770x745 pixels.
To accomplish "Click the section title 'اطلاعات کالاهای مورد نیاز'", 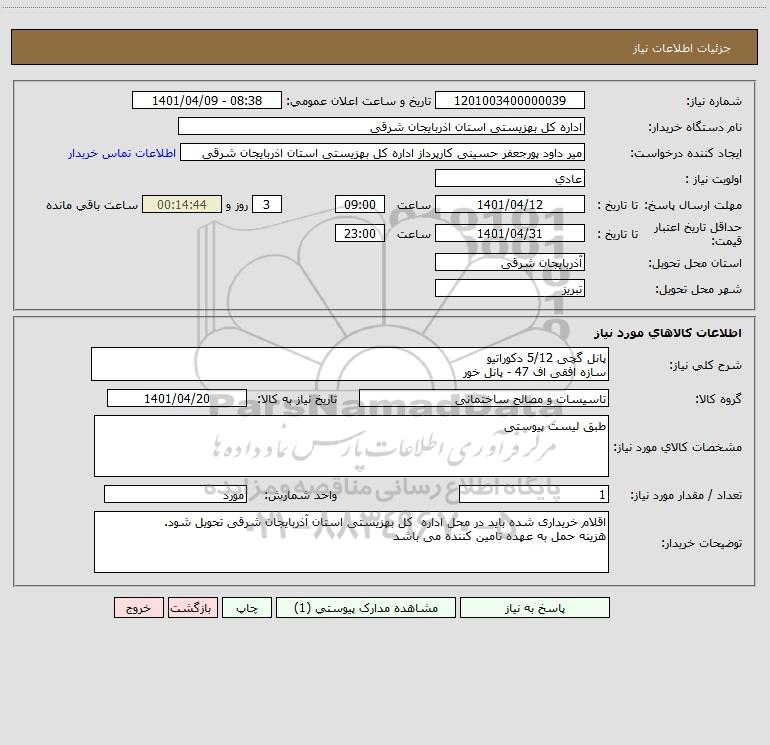I will click(x=667, y=333).
